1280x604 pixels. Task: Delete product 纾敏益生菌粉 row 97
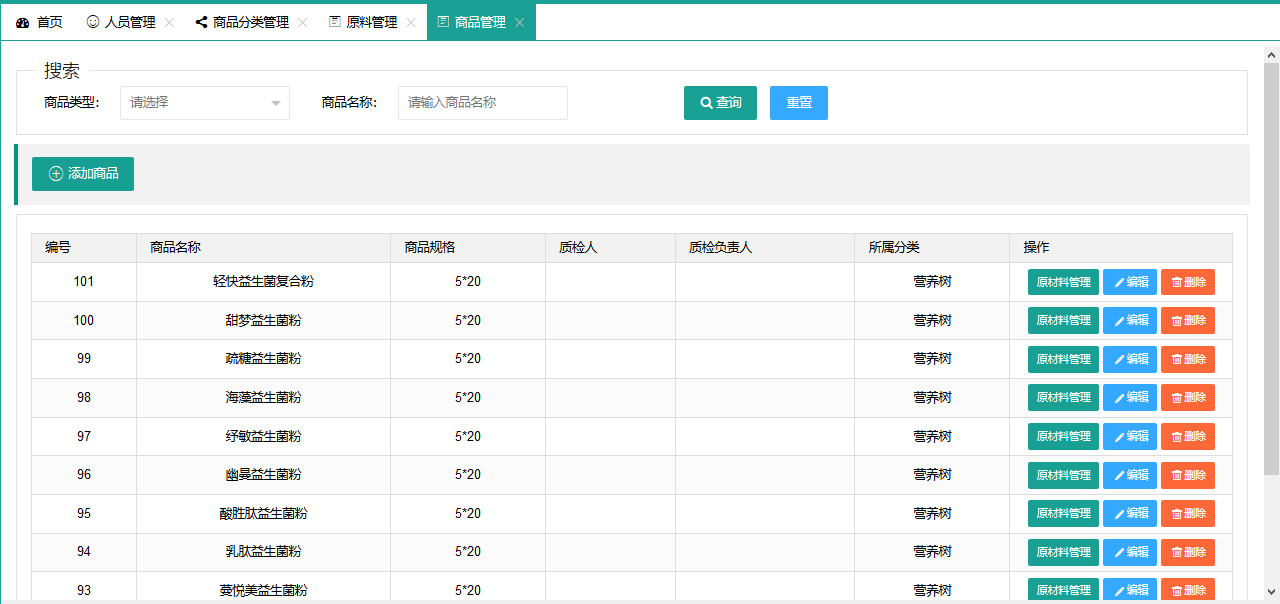(x=1187, y=437)
